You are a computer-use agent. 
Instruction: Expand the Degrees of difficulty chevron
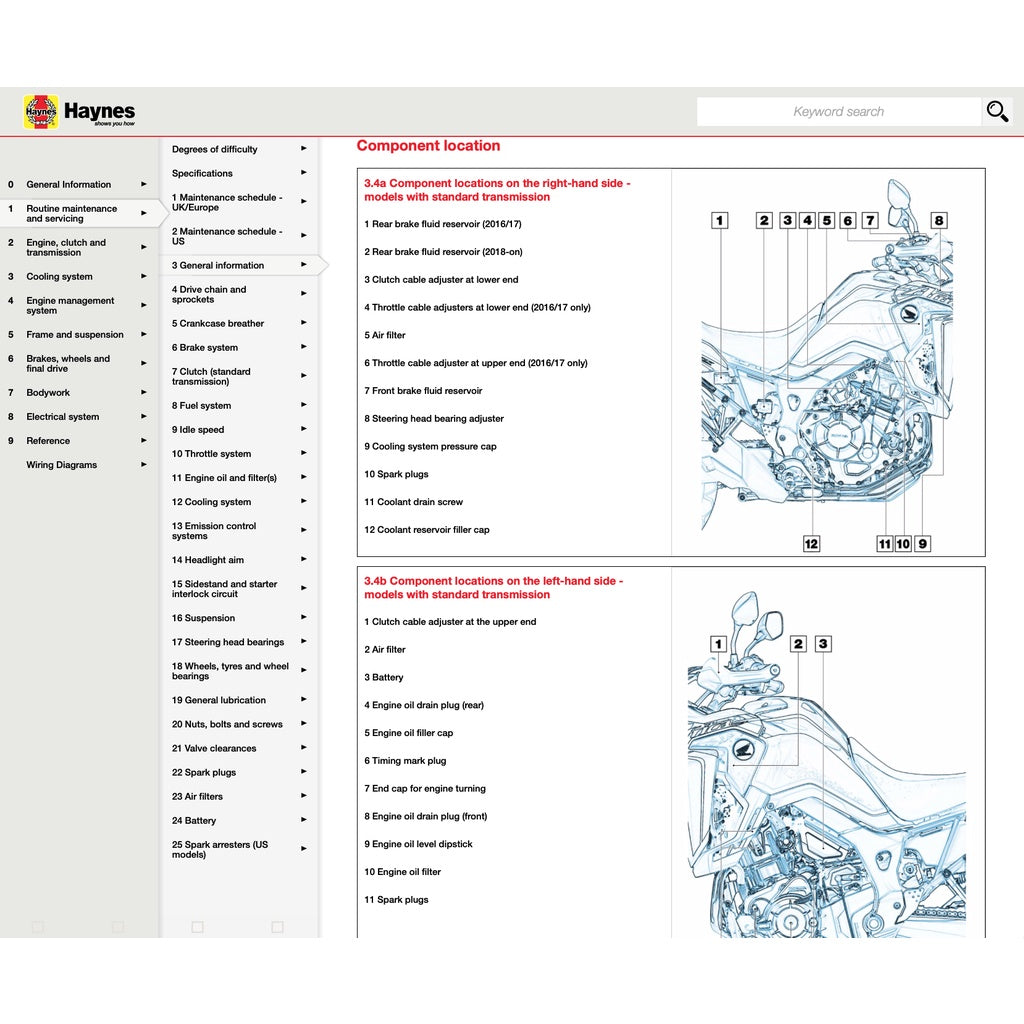click(303, 148)
